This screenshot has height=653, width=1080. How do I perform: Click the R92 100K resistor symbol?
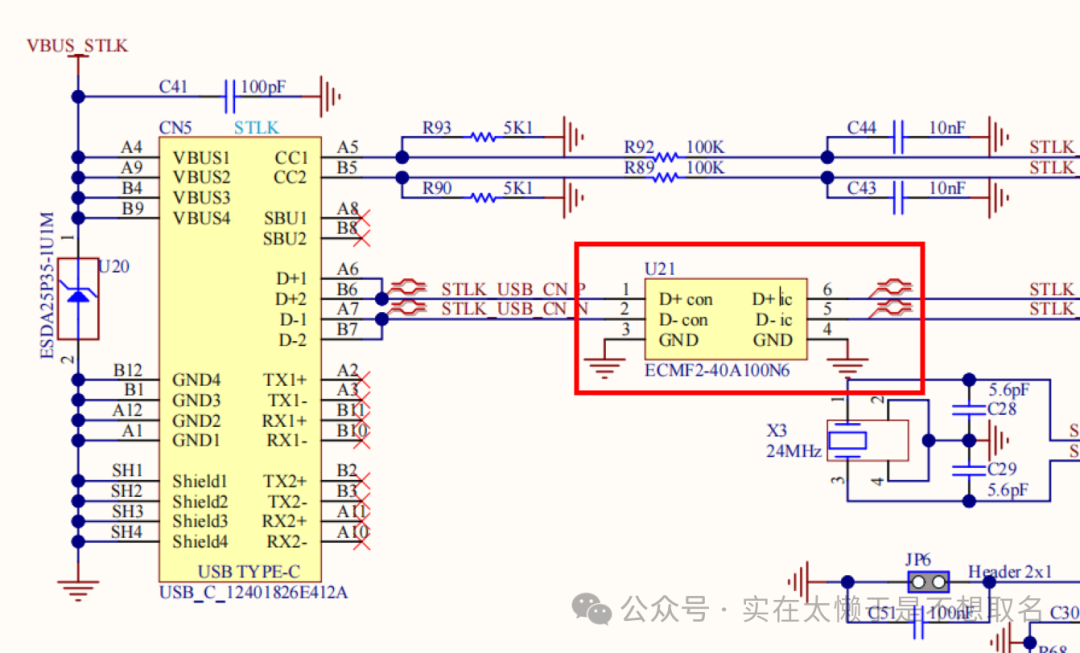(665, 157)
